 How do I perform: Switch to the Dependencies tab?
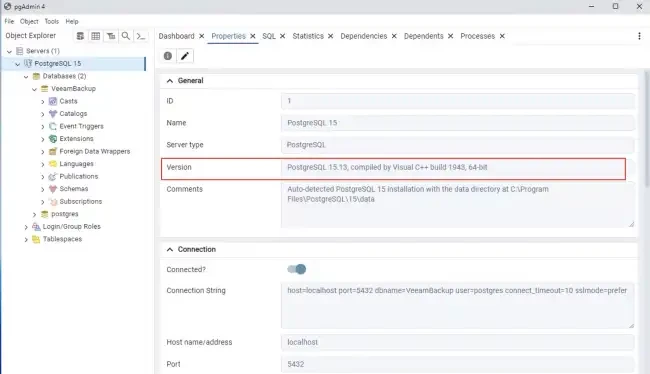click(364, 36)
